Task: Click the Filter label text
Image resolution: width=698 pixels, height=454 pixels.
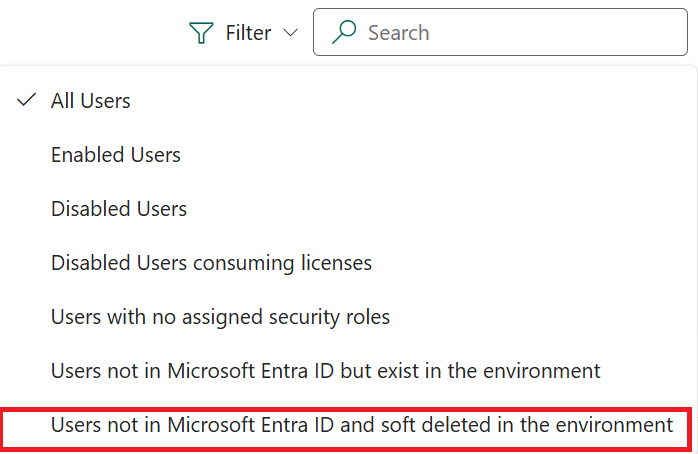Action: click(x=248, y=33)
